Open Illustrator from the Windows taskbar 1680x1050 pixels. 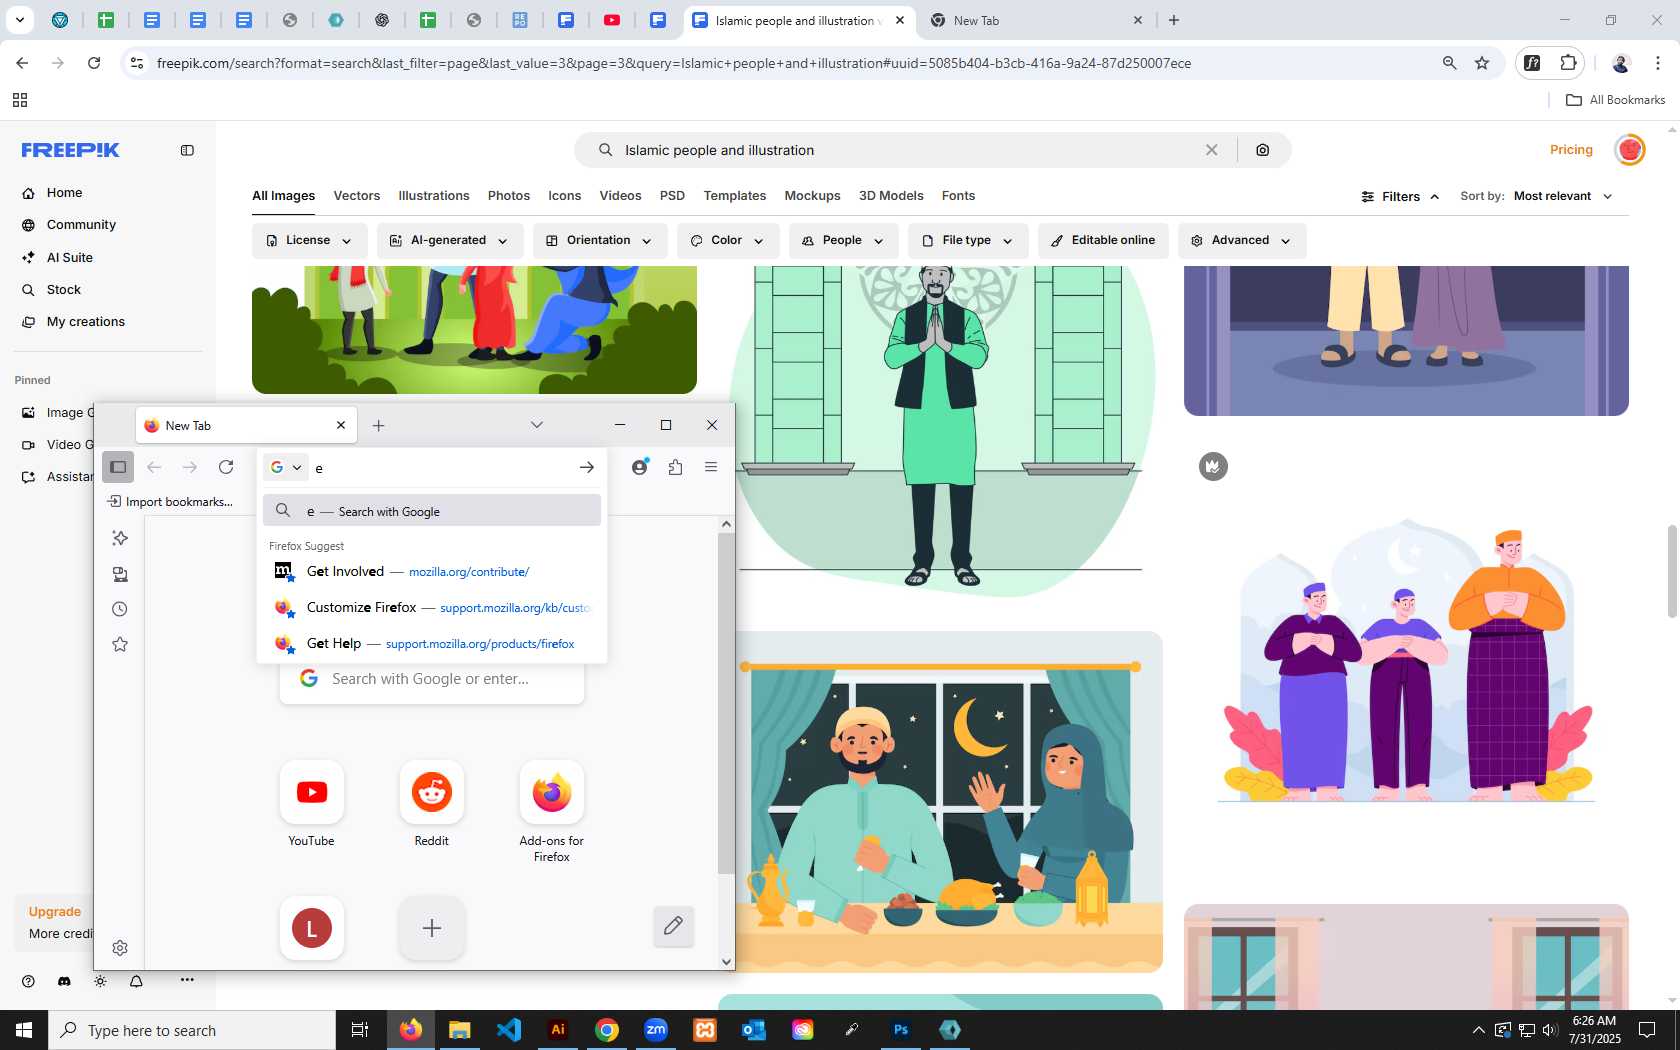tap(558, 1030)
